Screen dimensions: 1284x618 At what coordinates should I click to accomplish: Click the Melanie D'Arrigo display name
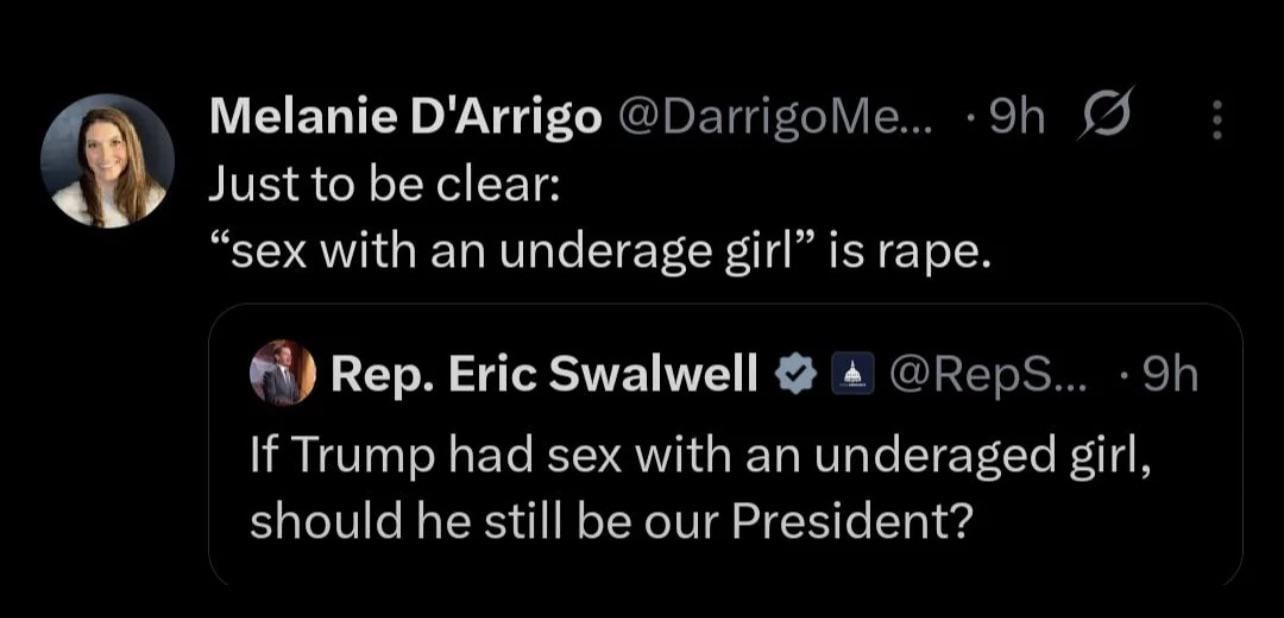[405, 120]
